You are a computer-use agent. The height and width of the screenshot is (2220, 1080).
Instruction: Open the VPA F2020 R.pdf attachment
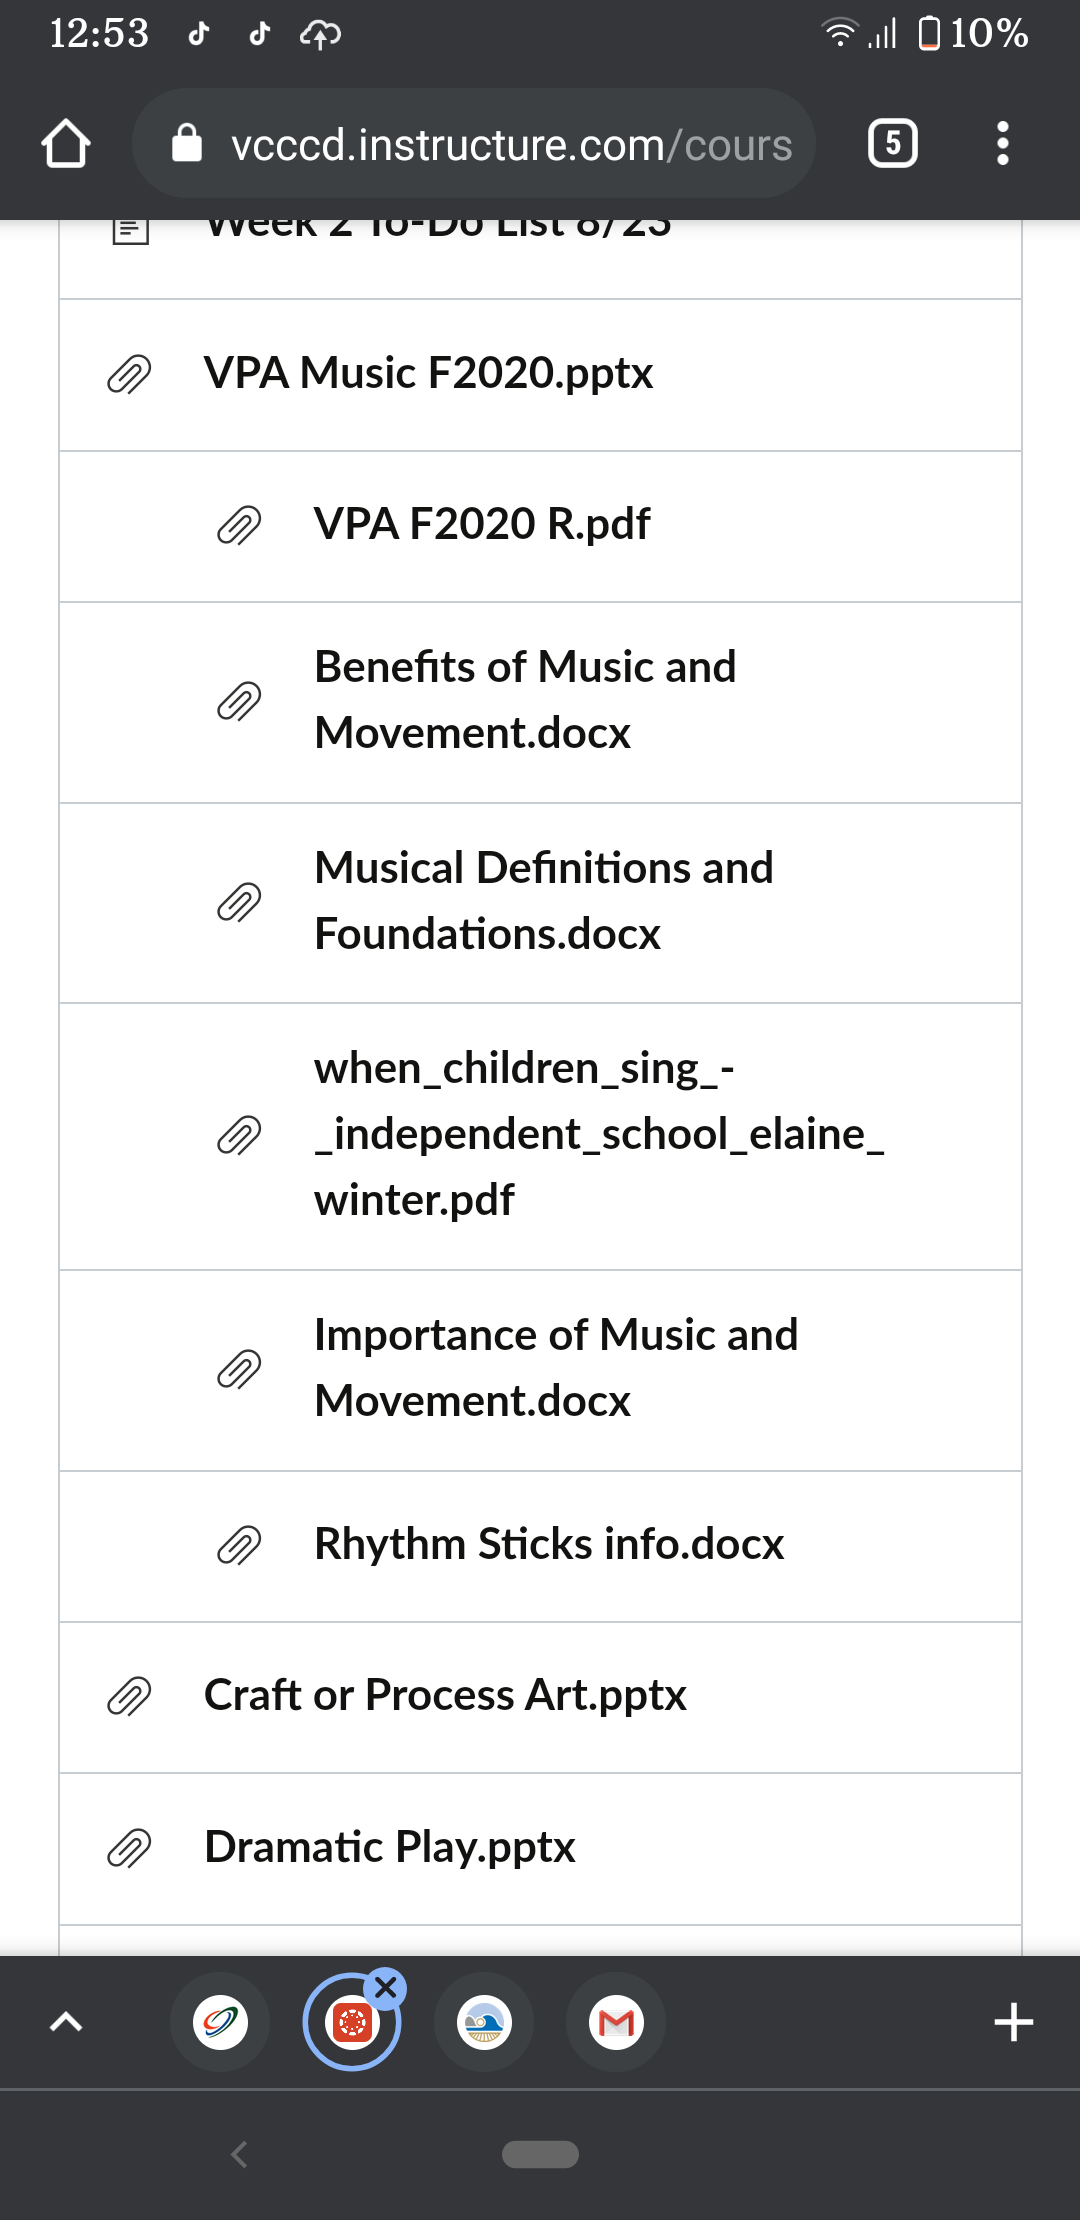(482, 524)
